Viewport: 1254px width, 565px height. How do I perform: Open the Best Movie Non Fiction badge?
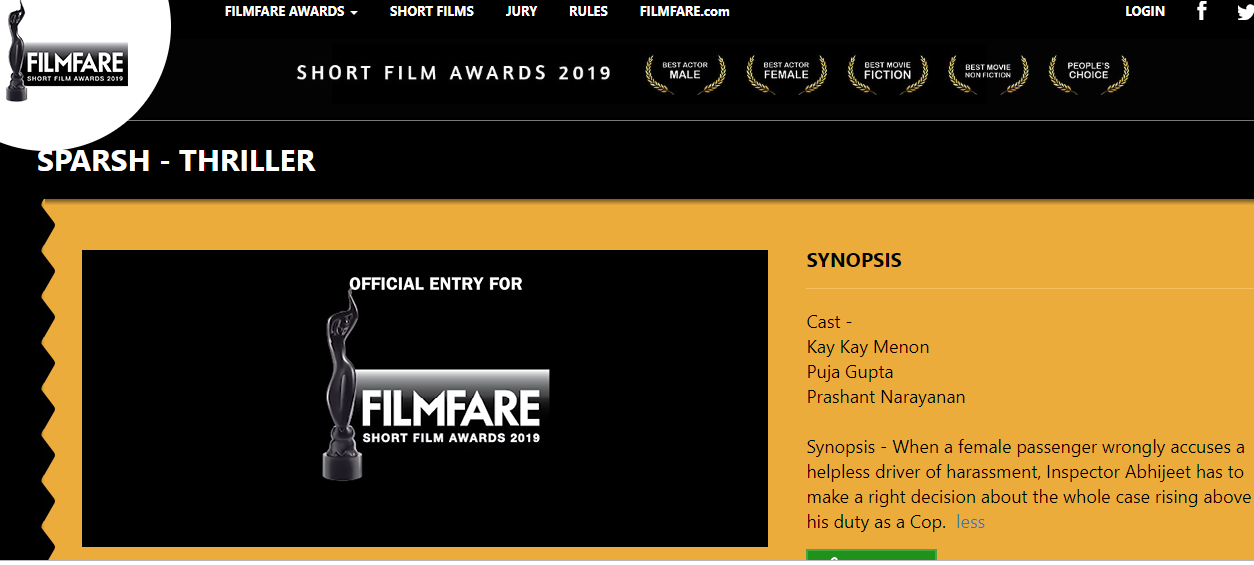tap(988, 72)
